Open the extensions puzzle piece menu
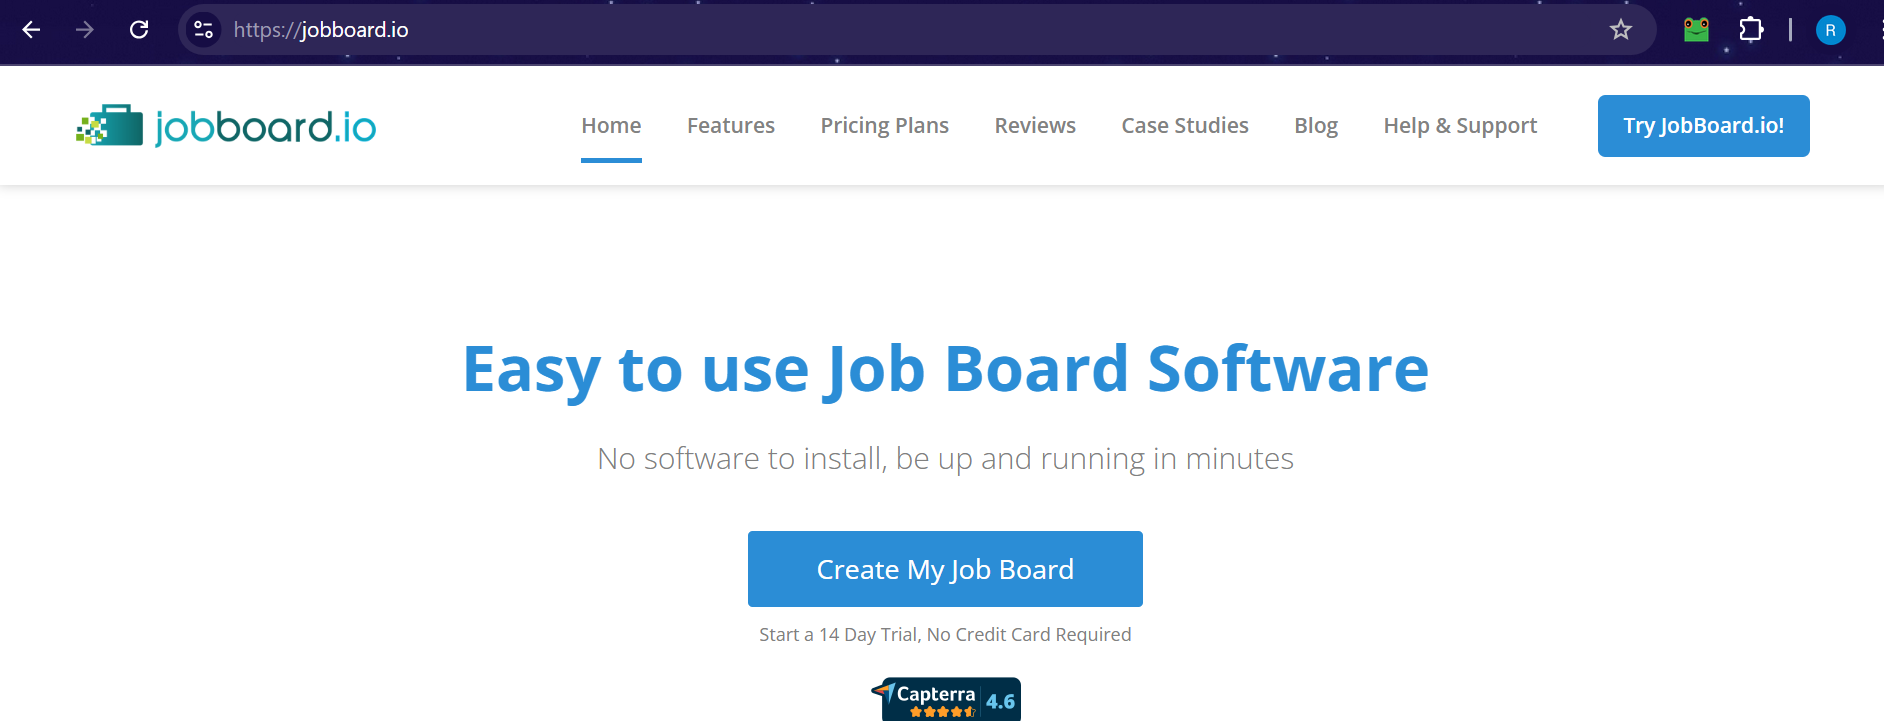Screen dimensions: 1884x721 pos(1751,30)
